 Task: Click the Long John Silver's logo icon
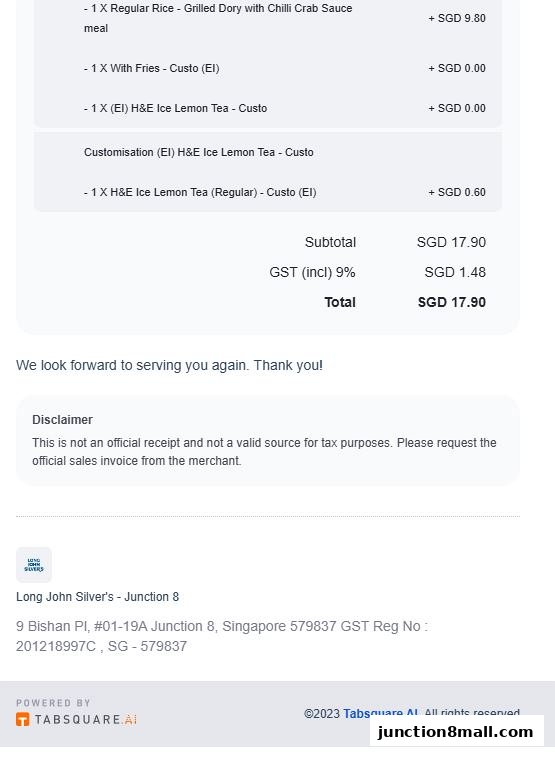pyautogui.click(x=34, y=564)
